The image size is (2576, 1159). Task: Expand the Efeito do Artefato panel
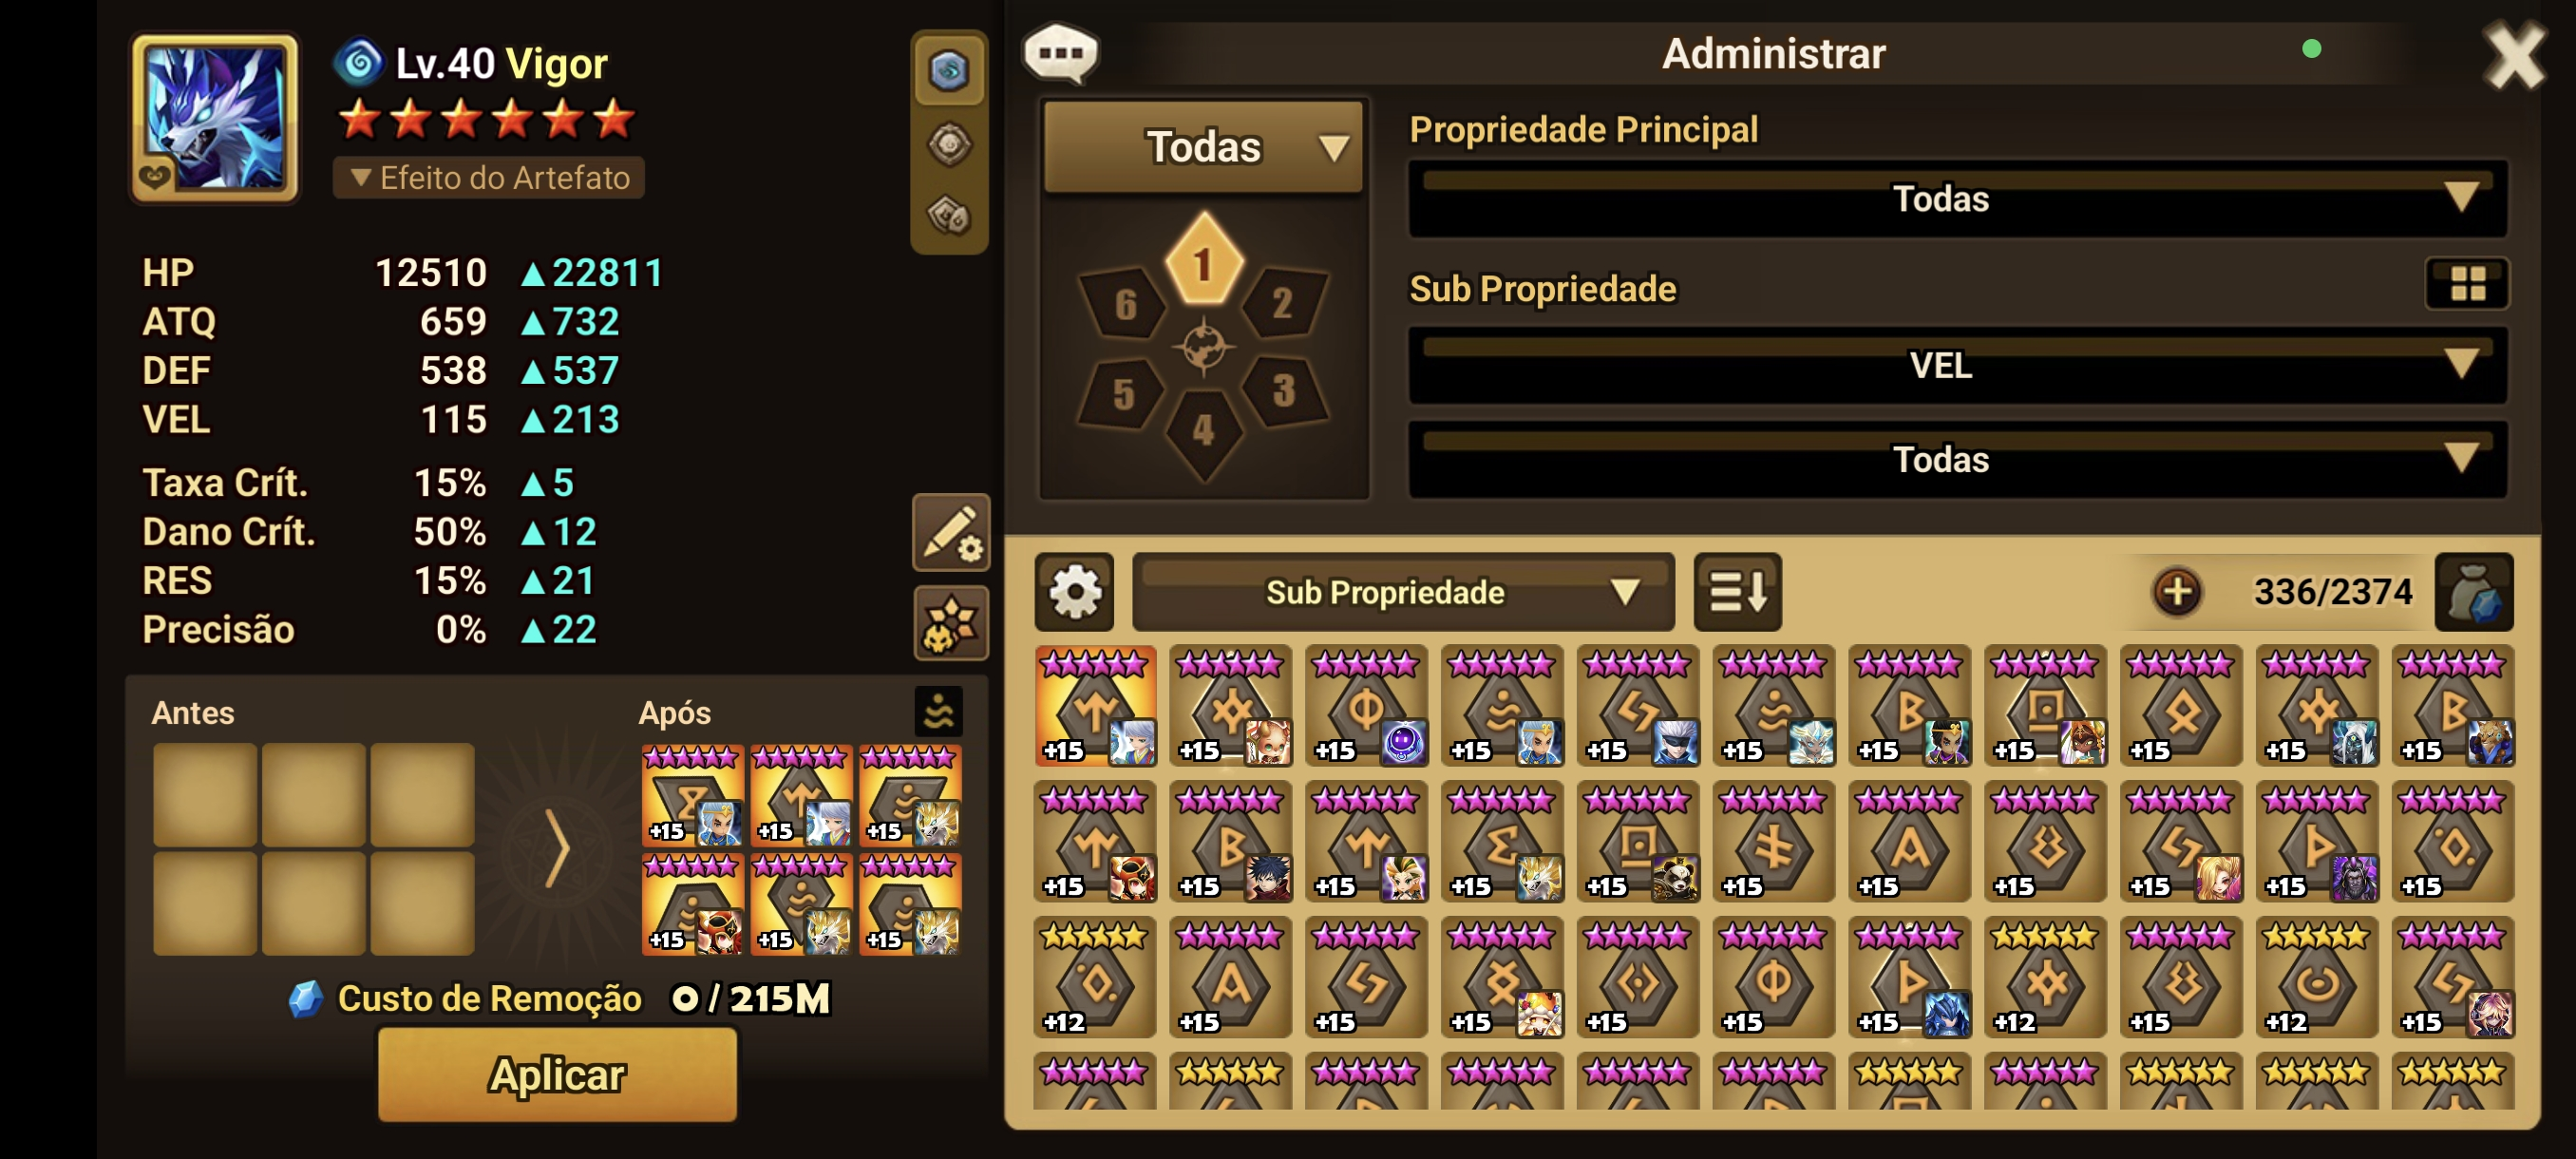(489, 178)
